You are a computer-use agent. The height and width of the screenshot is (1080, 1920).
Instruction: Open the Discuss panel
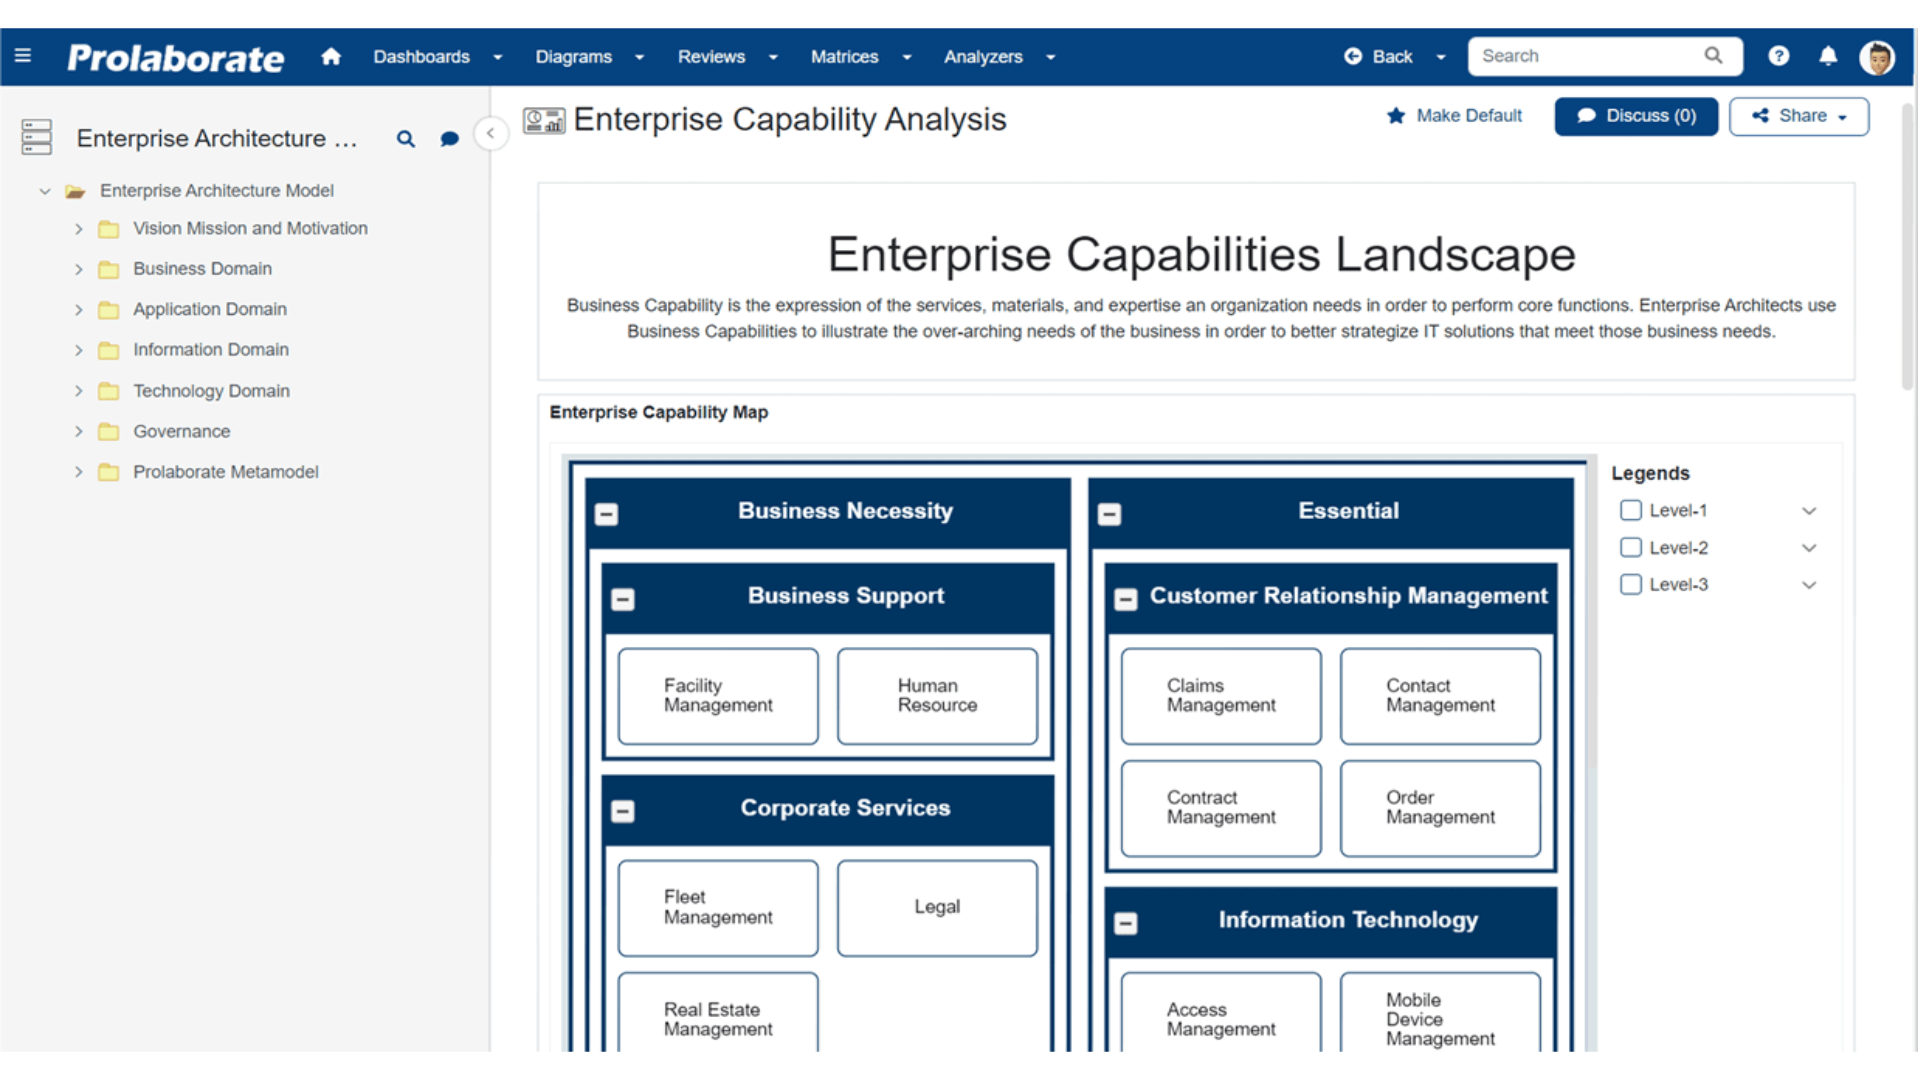(1635, 116)
